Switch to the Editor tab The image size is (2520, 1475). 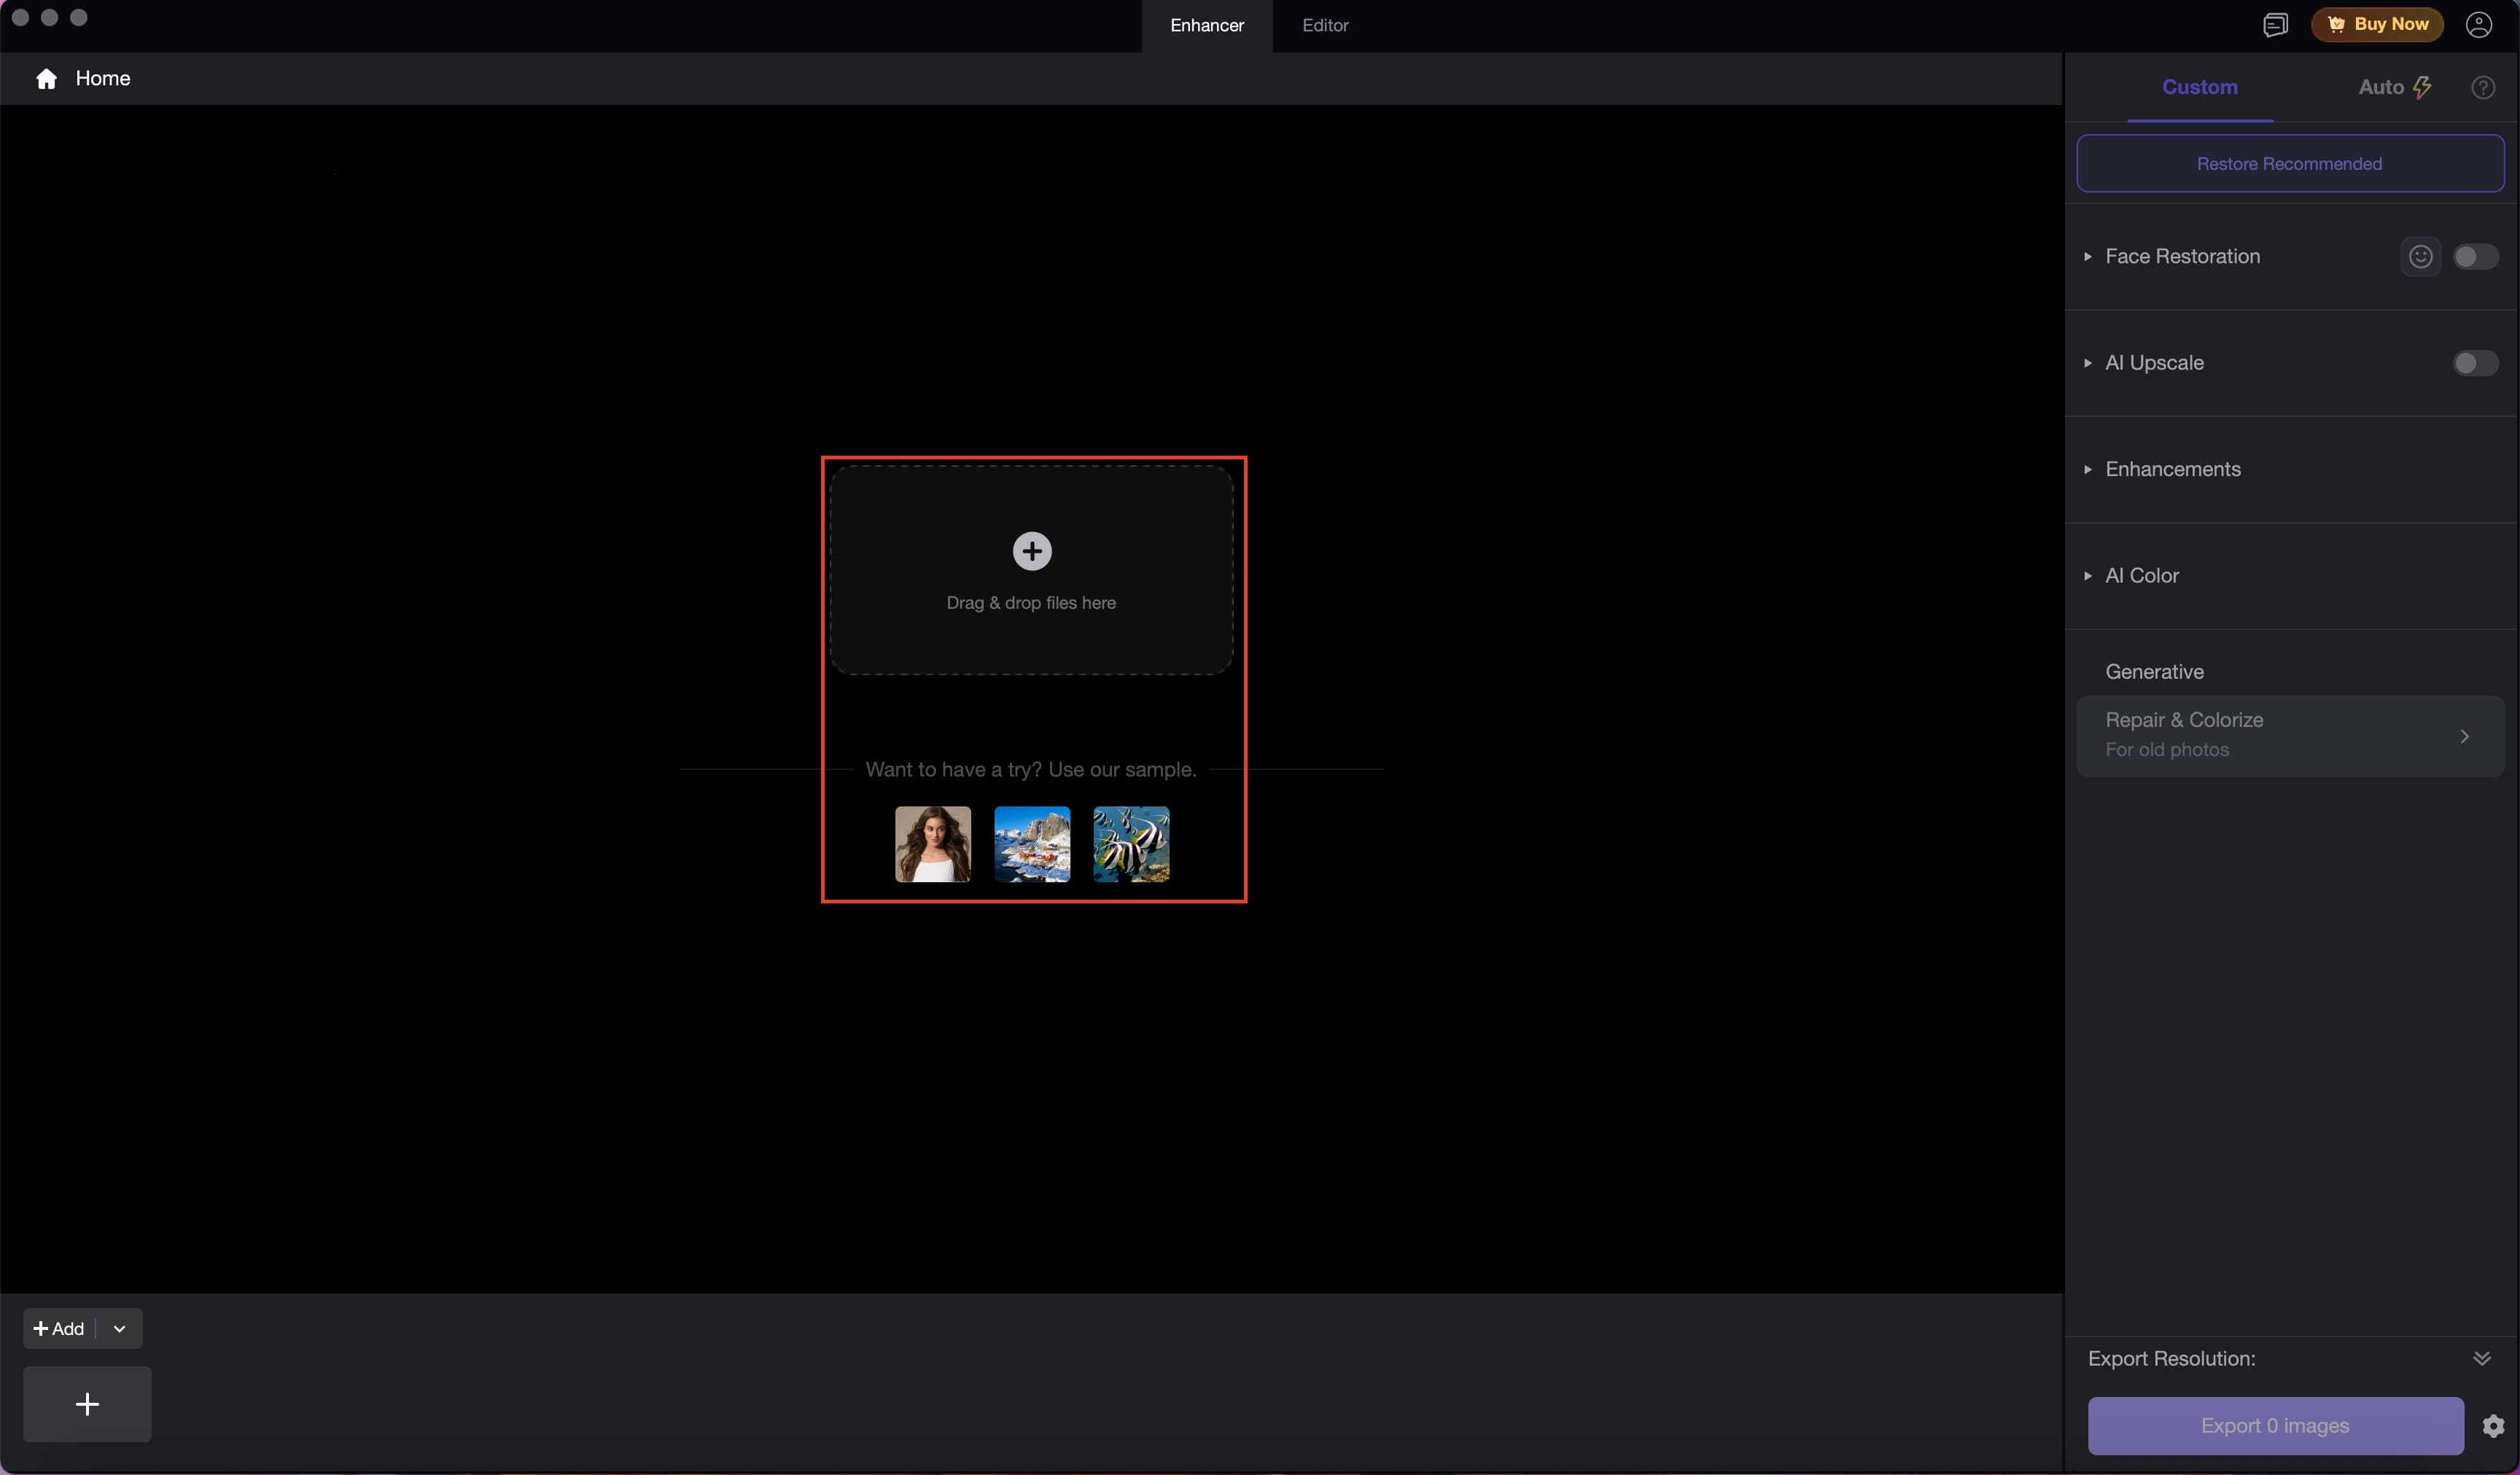(1325, 26)
